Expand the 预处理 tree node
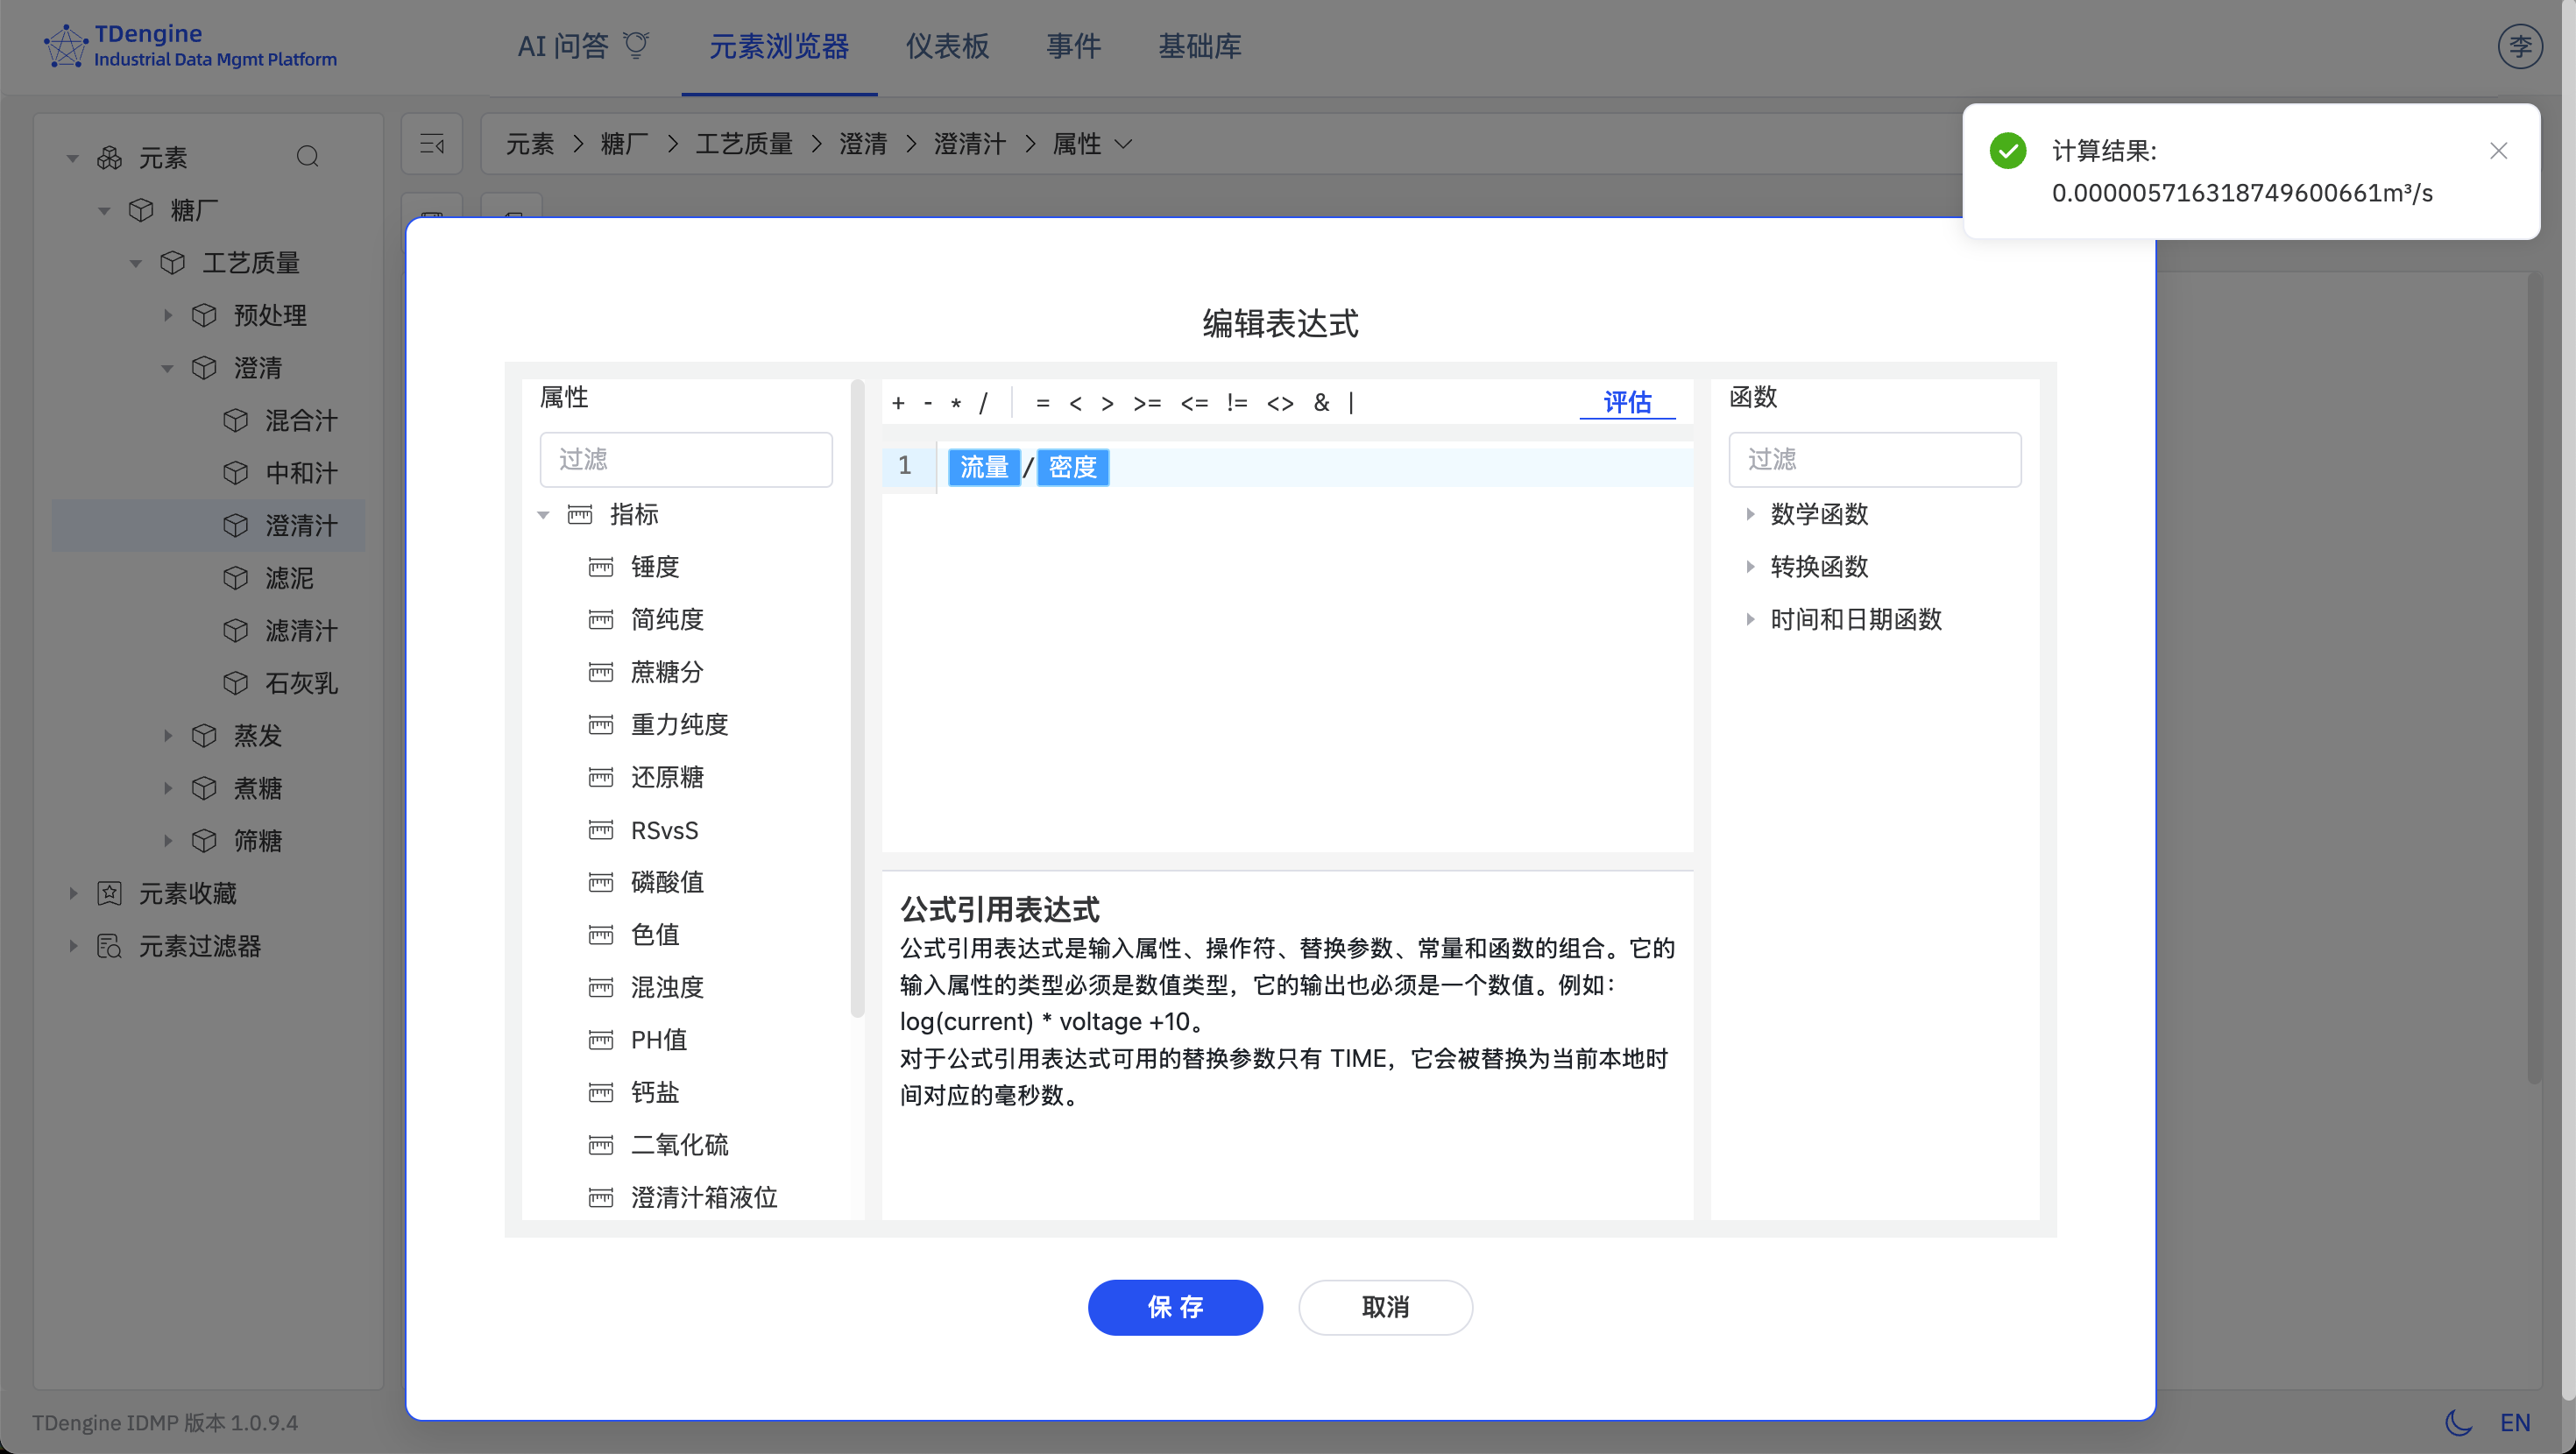This screenshot has height=1454, width=2576. (x=168, y=315)
